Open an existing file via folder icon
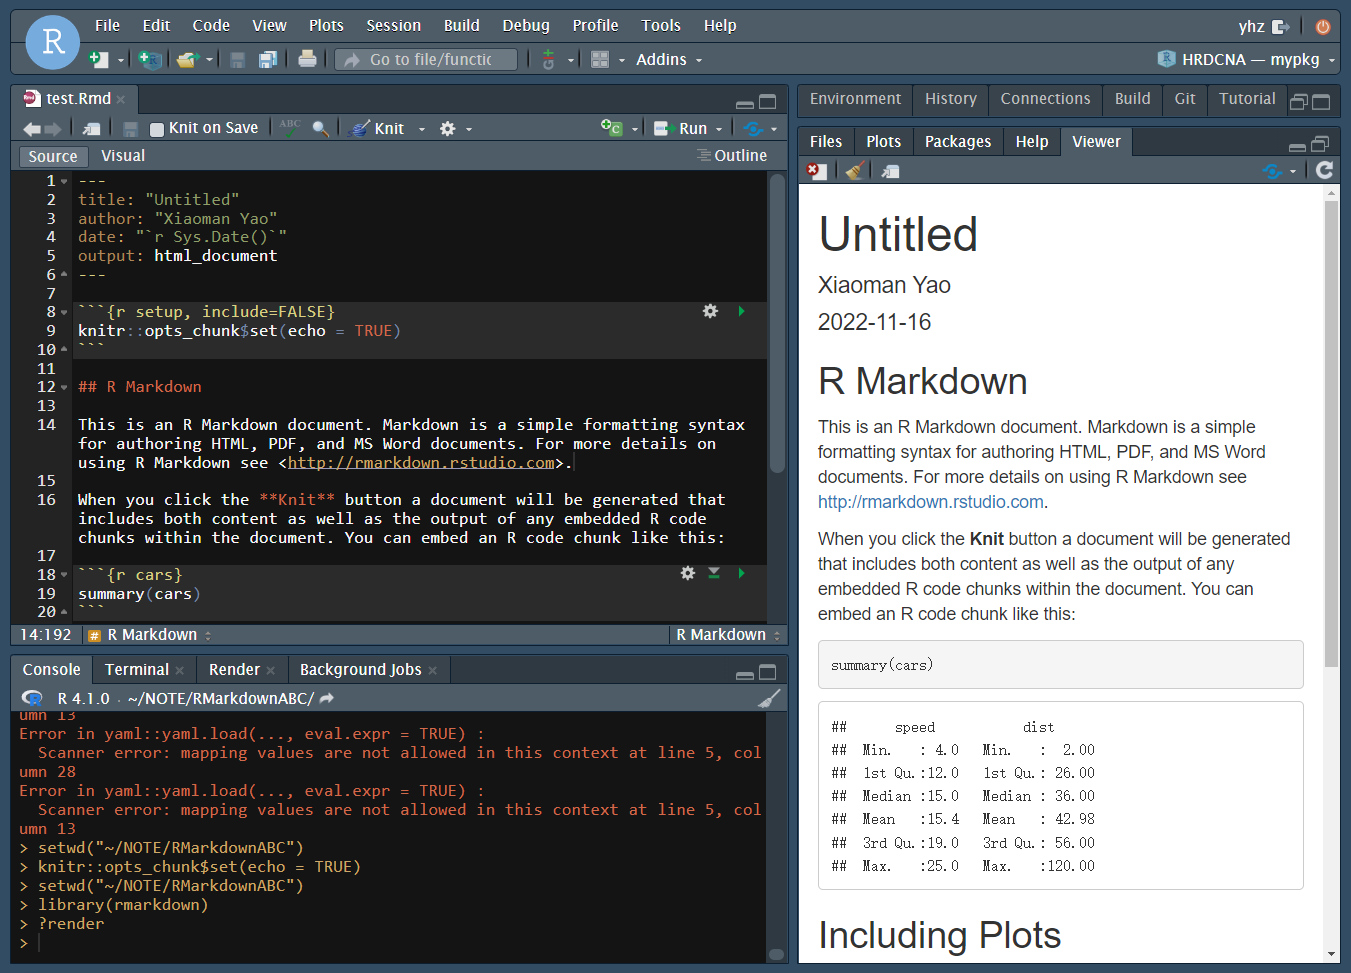 click(187, 60)
